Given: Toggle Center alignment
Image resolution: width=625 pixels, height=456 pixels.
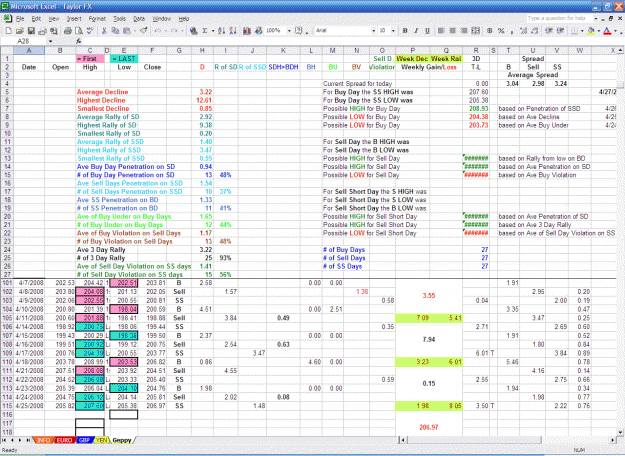Looking at the screenshot, I should click(x=452, y=31).
